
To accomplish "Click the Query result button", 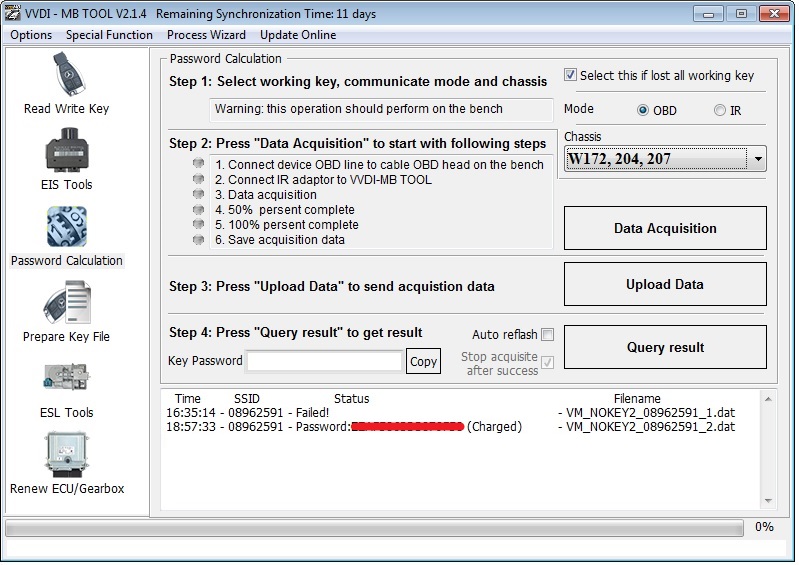I will pos(665,347).
